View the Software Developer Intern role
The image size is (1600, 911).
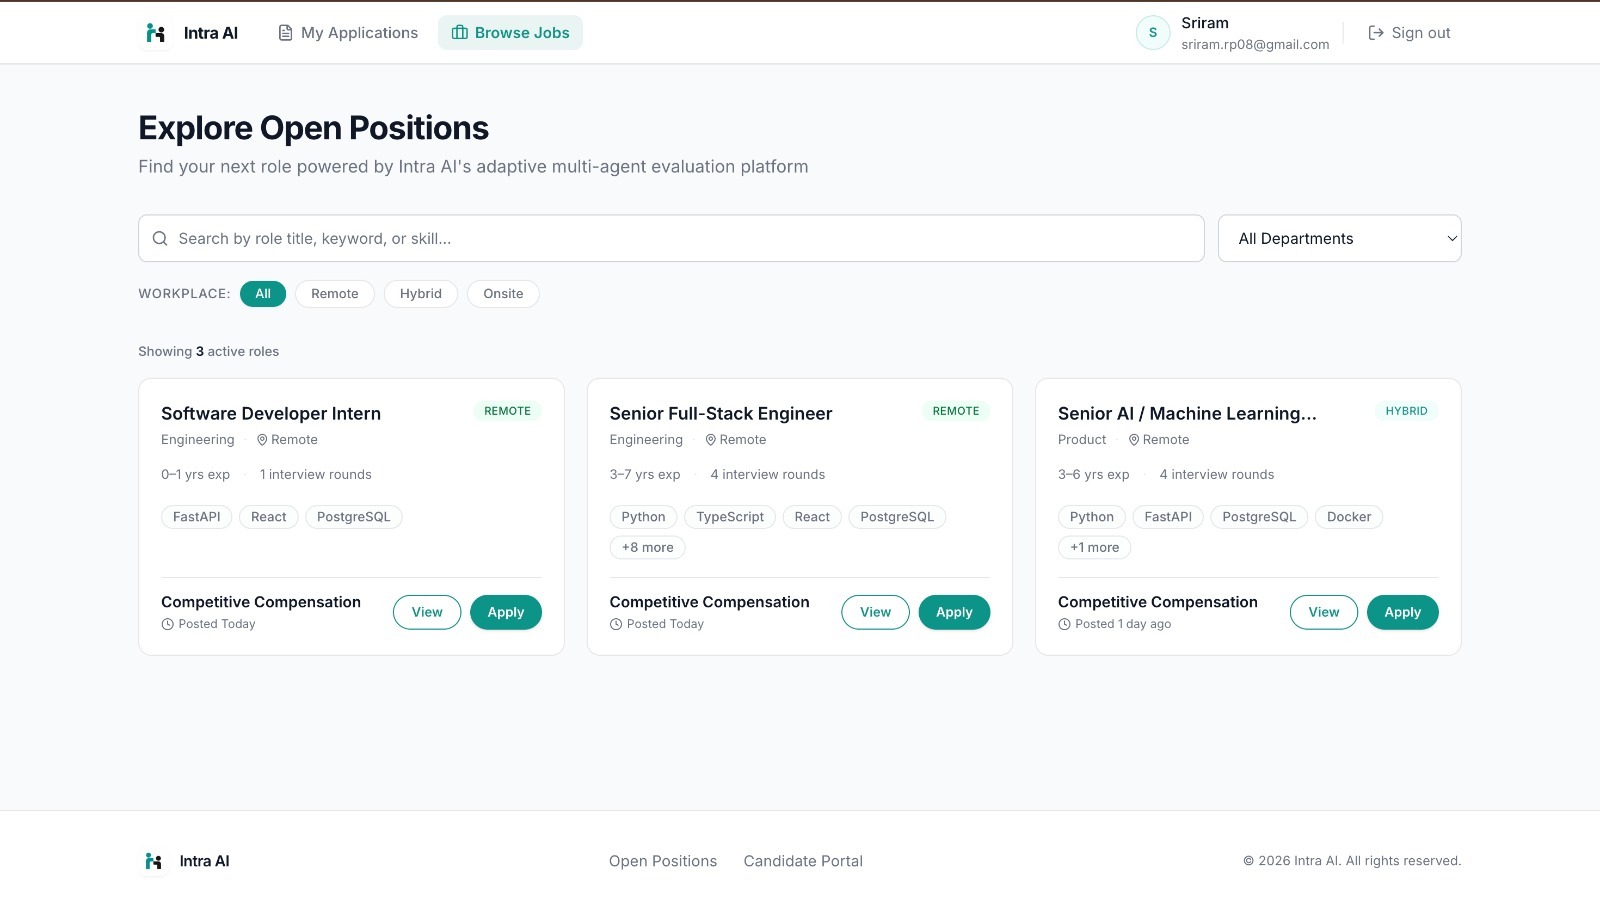tap(427, 613)
